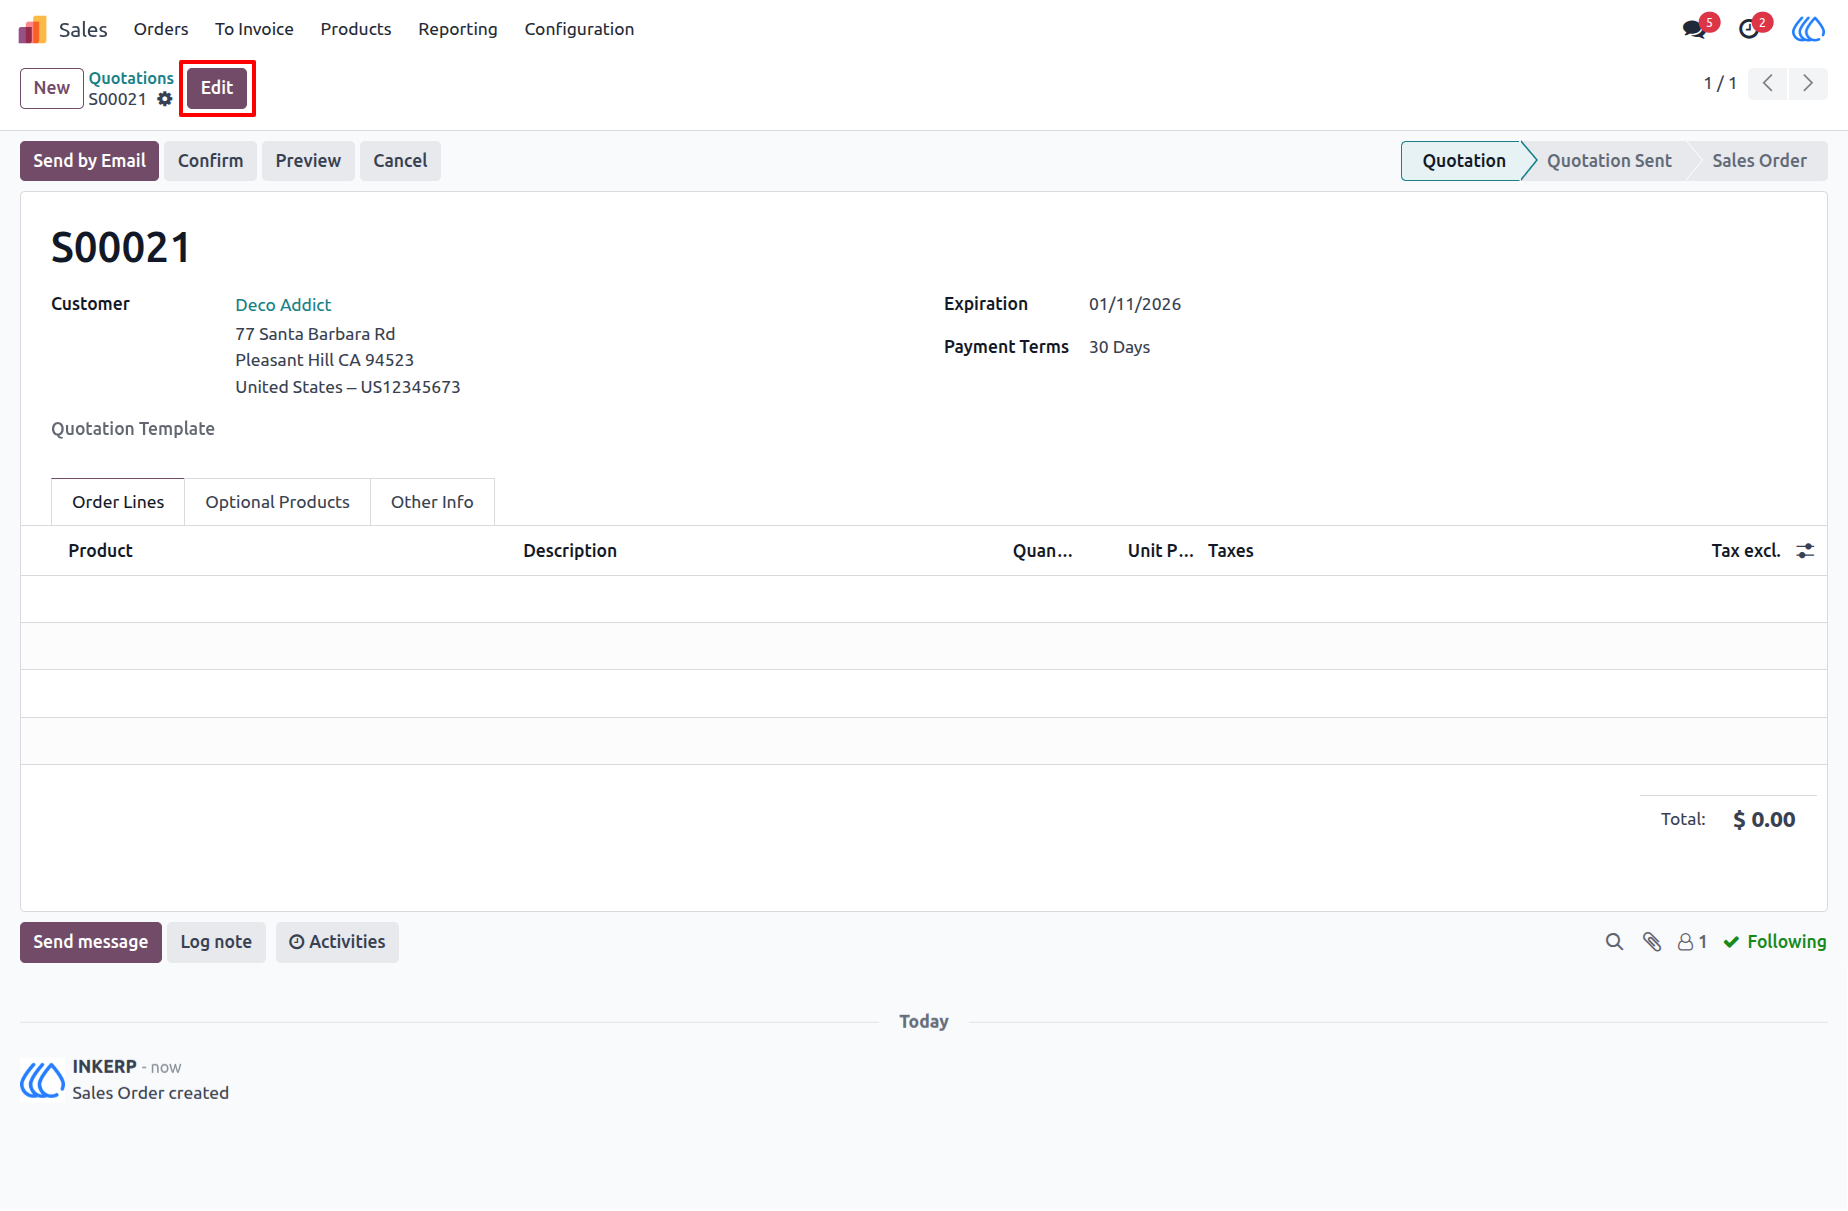Click the pager counter 1 / 1
Viewport: 1848px width, 1211px height.
click(1720, 83)
